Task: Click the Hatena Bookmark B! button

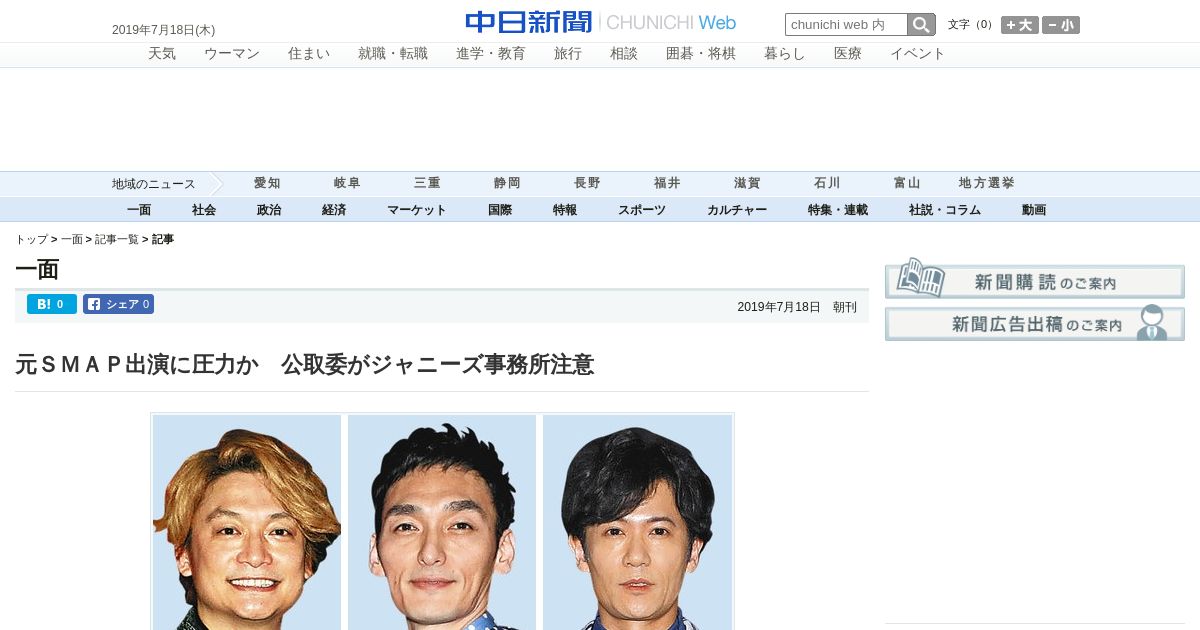Action: tap(52, 304)
